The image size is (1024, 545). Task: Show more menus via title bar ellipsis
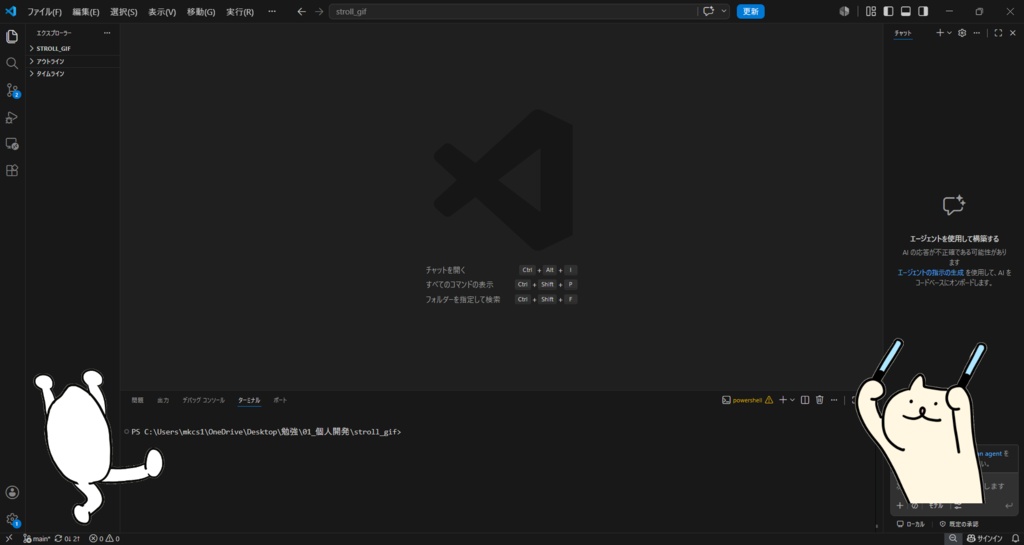coord(272,12)
